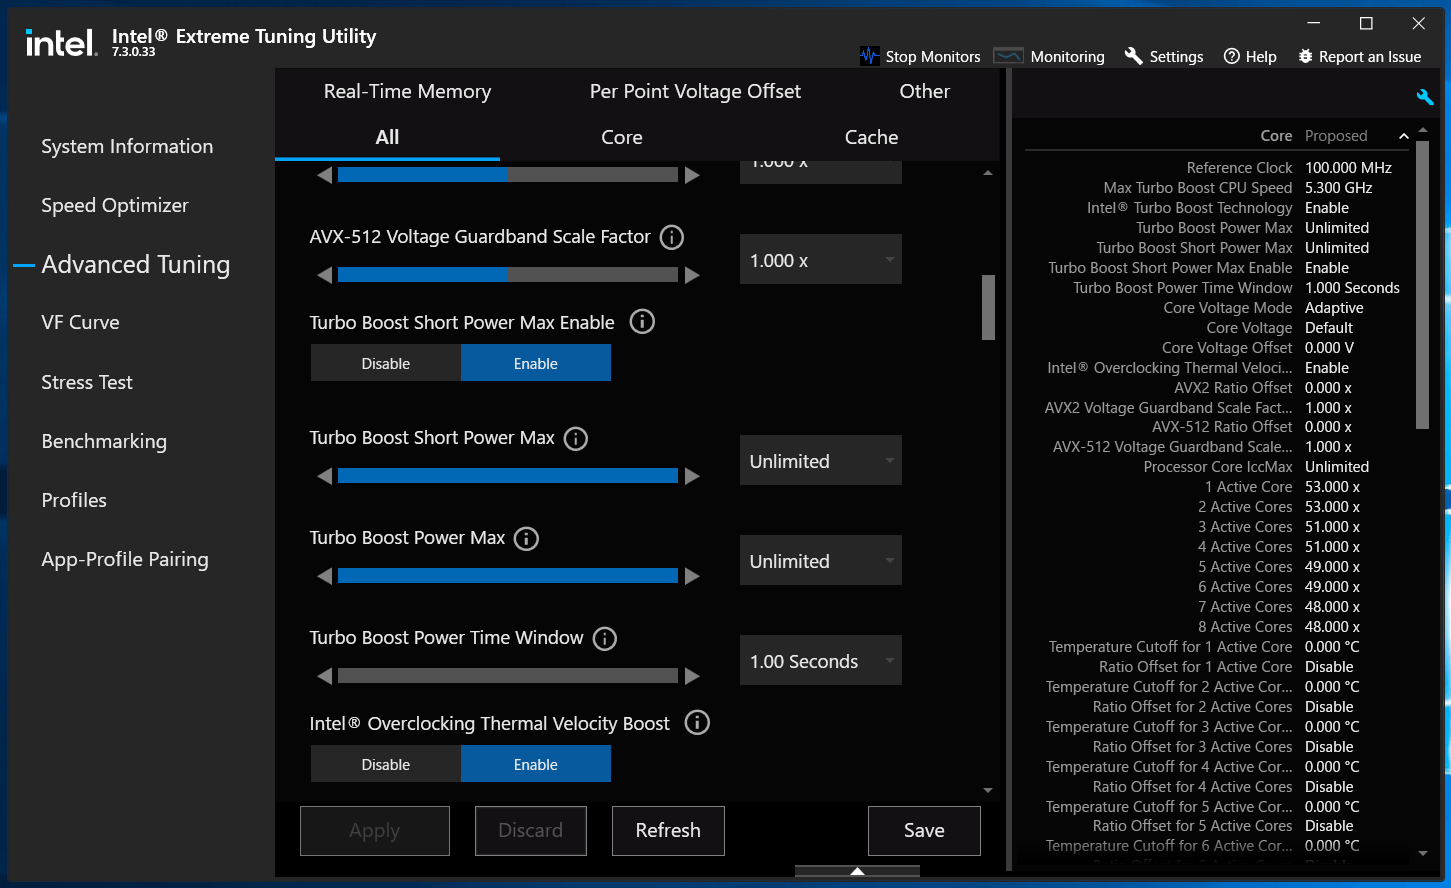Collapse the Core Proposed section chevron
This screenshot has width=1451, height=888.
tap(1403, 136)
